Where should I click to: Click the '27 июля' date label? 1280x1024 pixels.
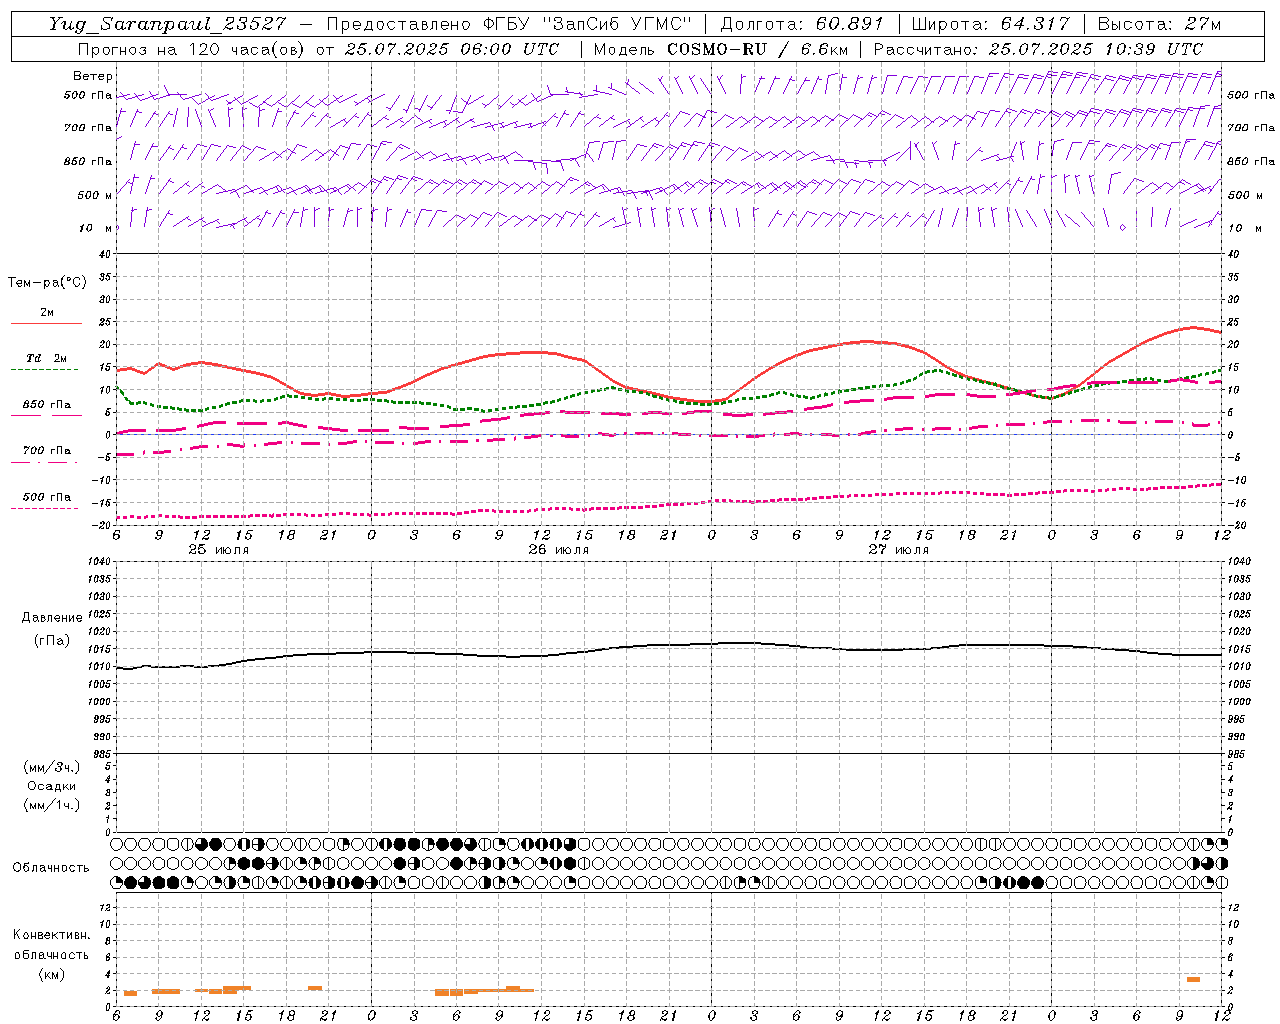click(x=899, y=550)
